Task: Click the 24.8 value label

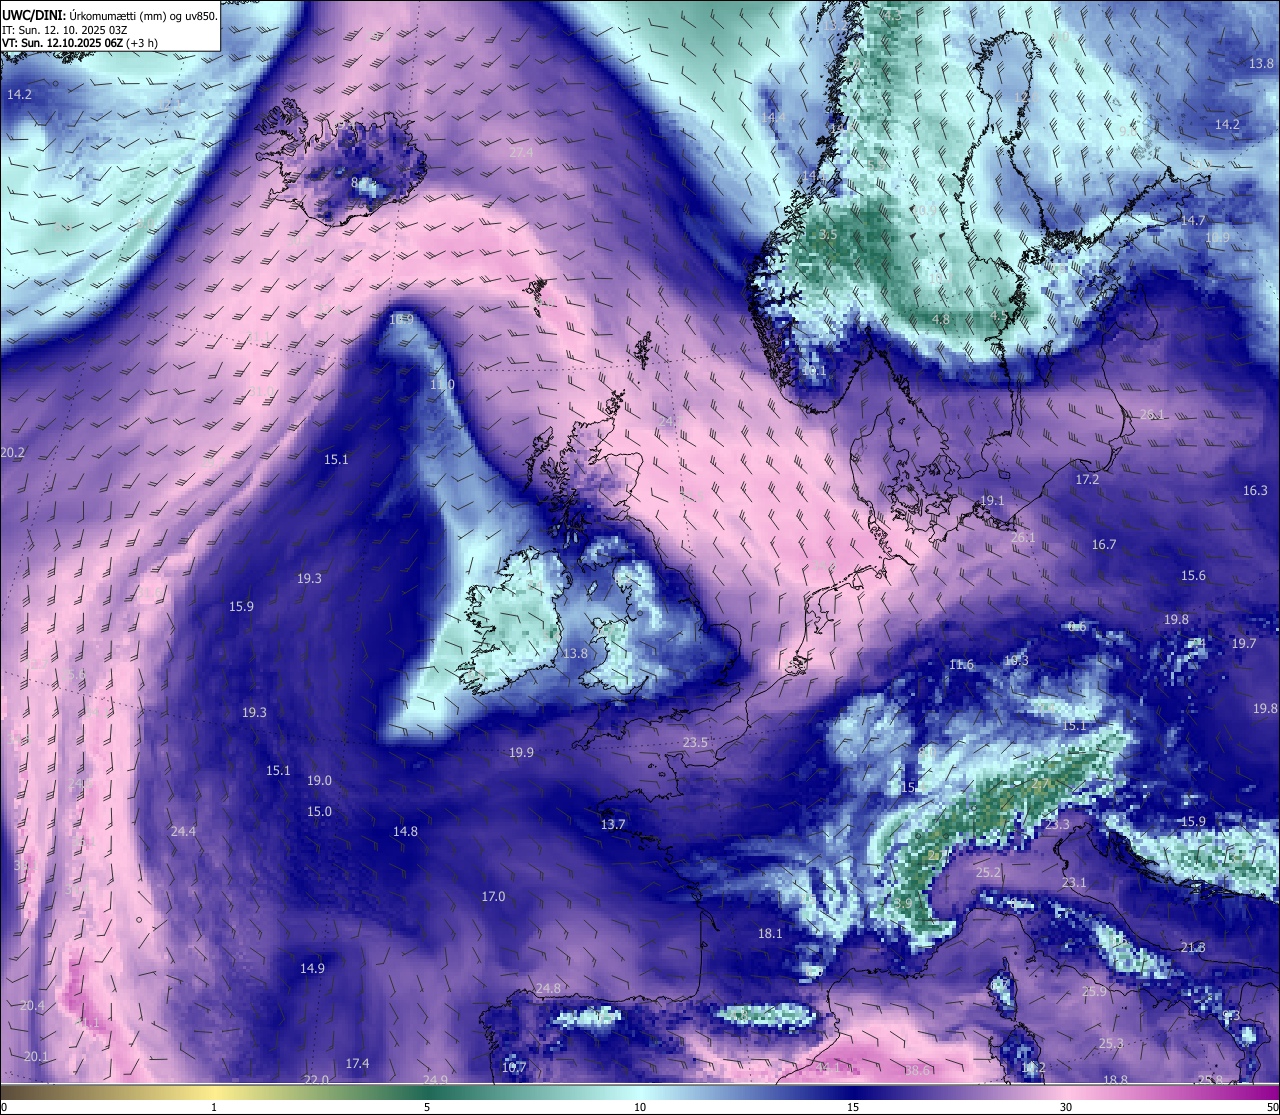Action: click(548, 989)
